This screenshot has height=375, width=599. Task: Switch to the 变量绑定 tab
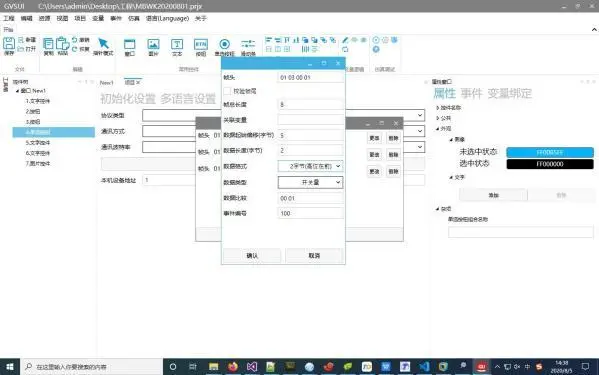tap(510, 93)
